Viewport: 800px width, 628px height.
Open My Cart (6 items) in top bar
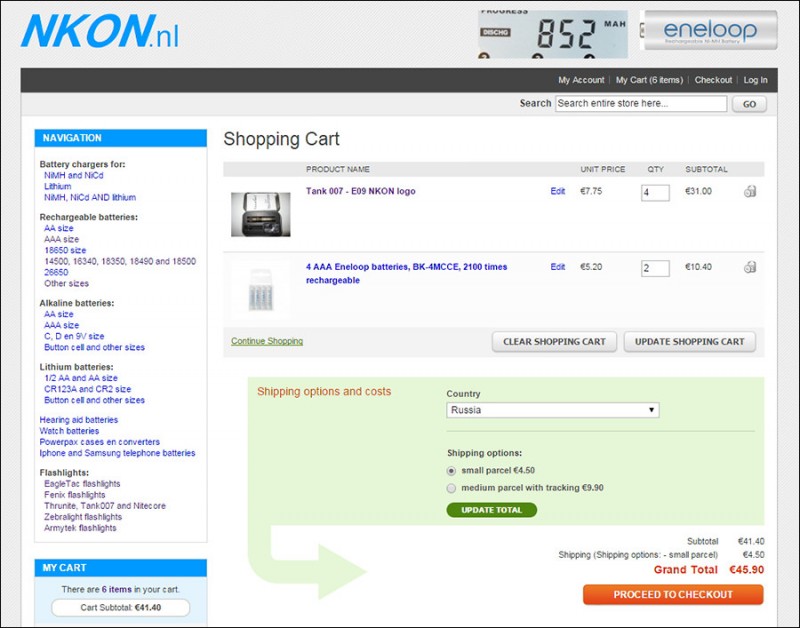(649, 80)
